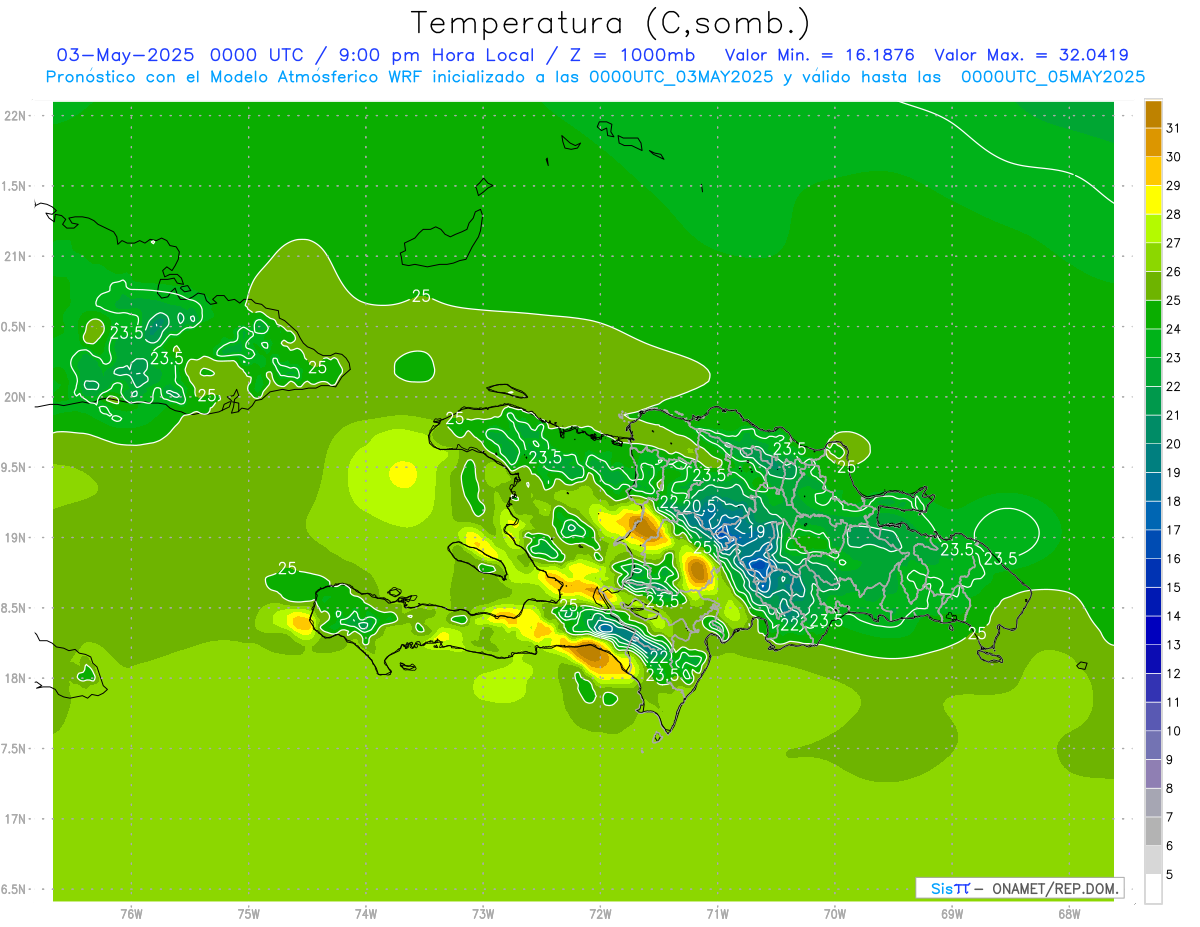
Task: Click the legend tick label "16"
Action: pos(1174,559)
